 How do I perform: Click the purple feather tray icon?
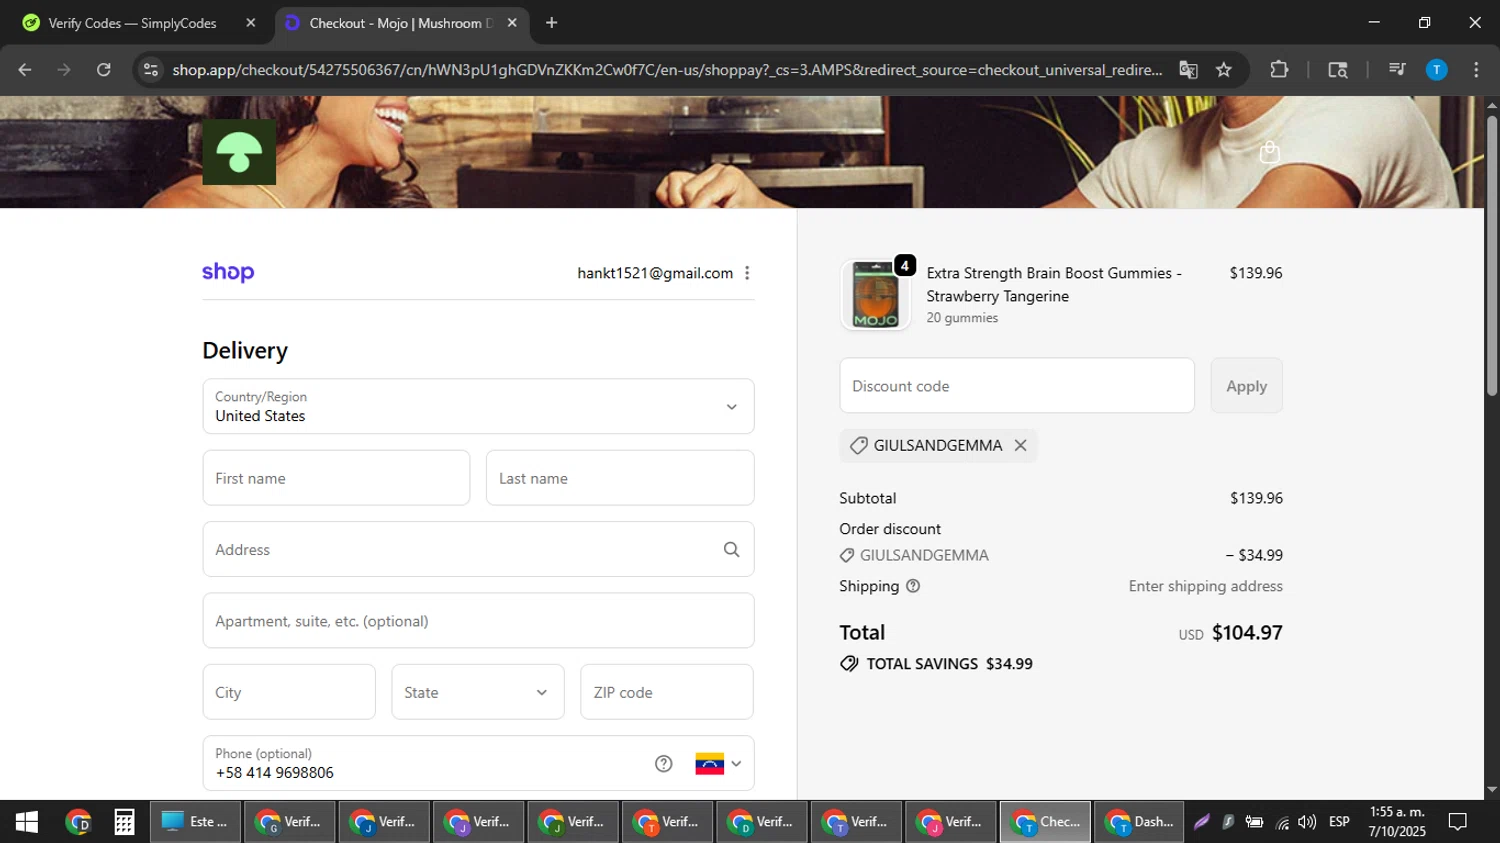[1202, 822]
